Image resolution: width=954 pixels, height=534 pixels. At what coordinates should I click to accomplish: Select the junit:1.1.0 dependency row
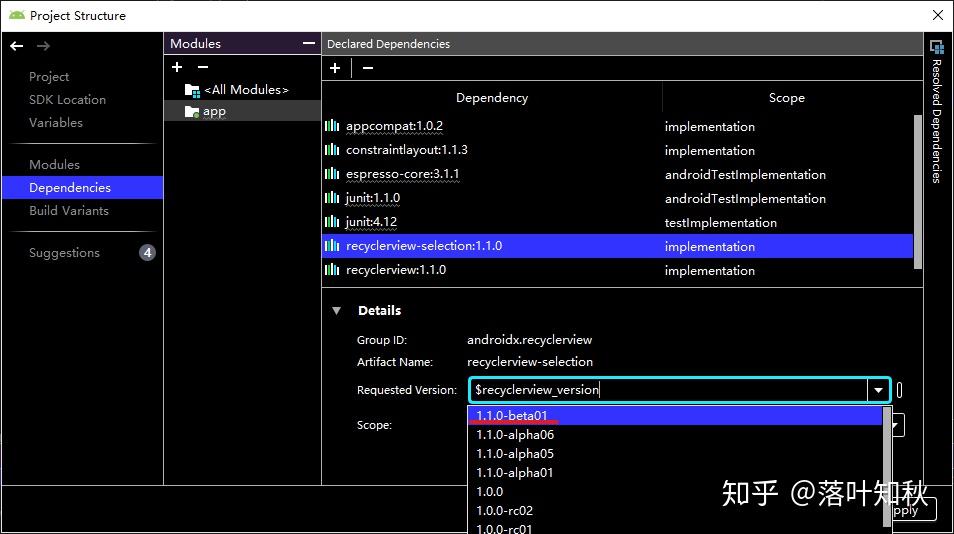[x=617, y=198]
